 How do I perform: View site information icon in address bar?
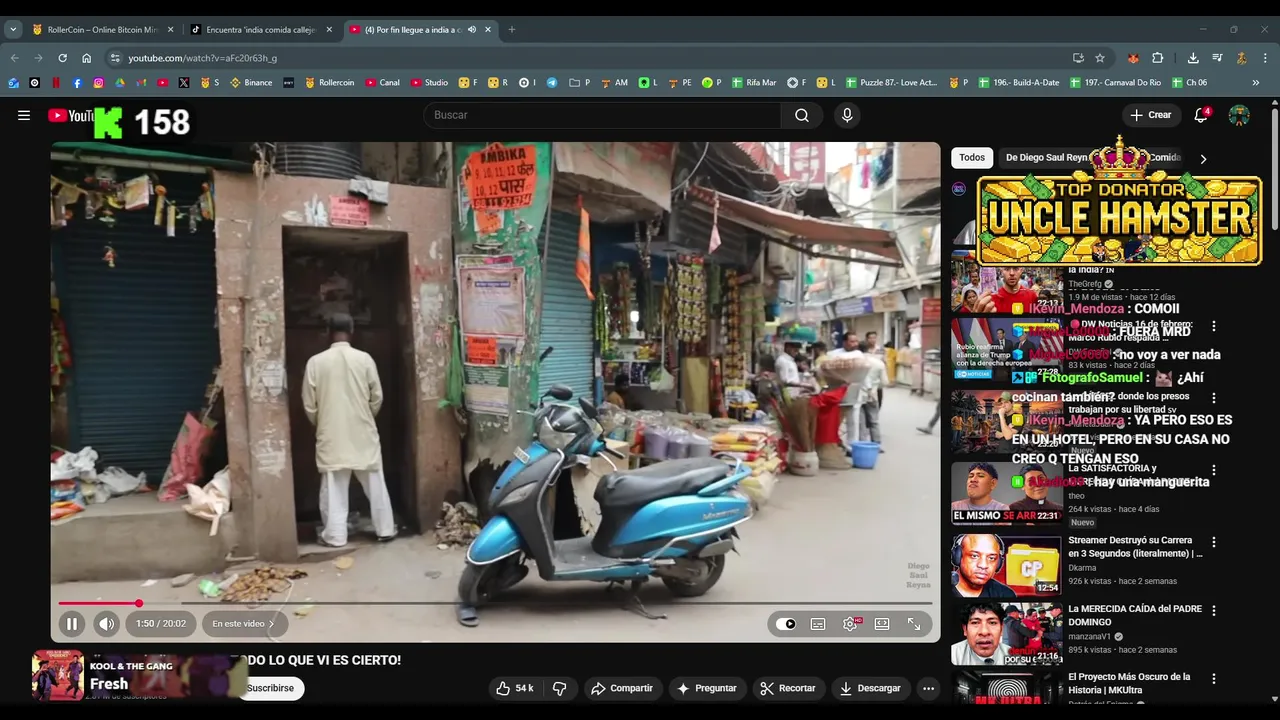(115, 58)
